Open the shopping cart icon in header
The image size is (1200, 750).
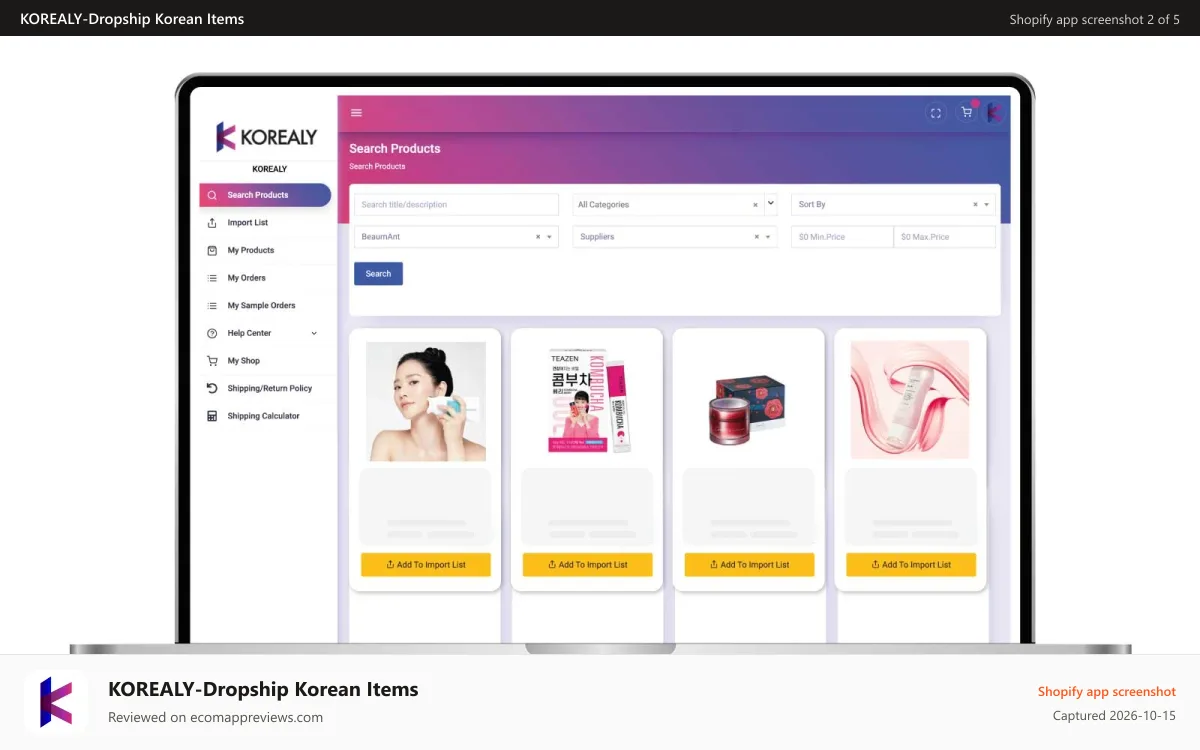966,113
